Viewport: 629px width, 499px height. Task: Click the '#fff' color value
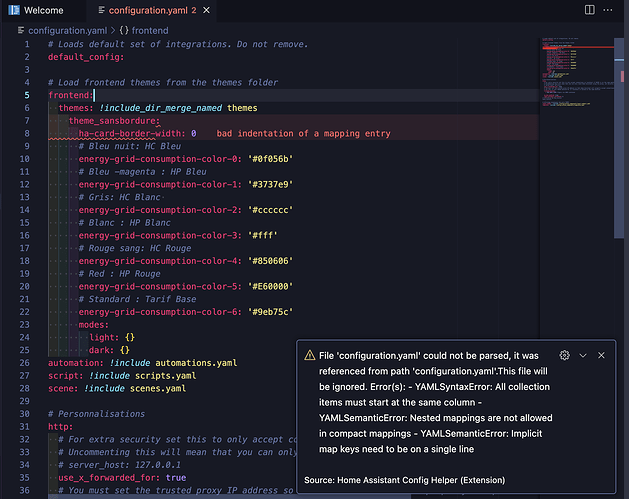coord(263,235)
